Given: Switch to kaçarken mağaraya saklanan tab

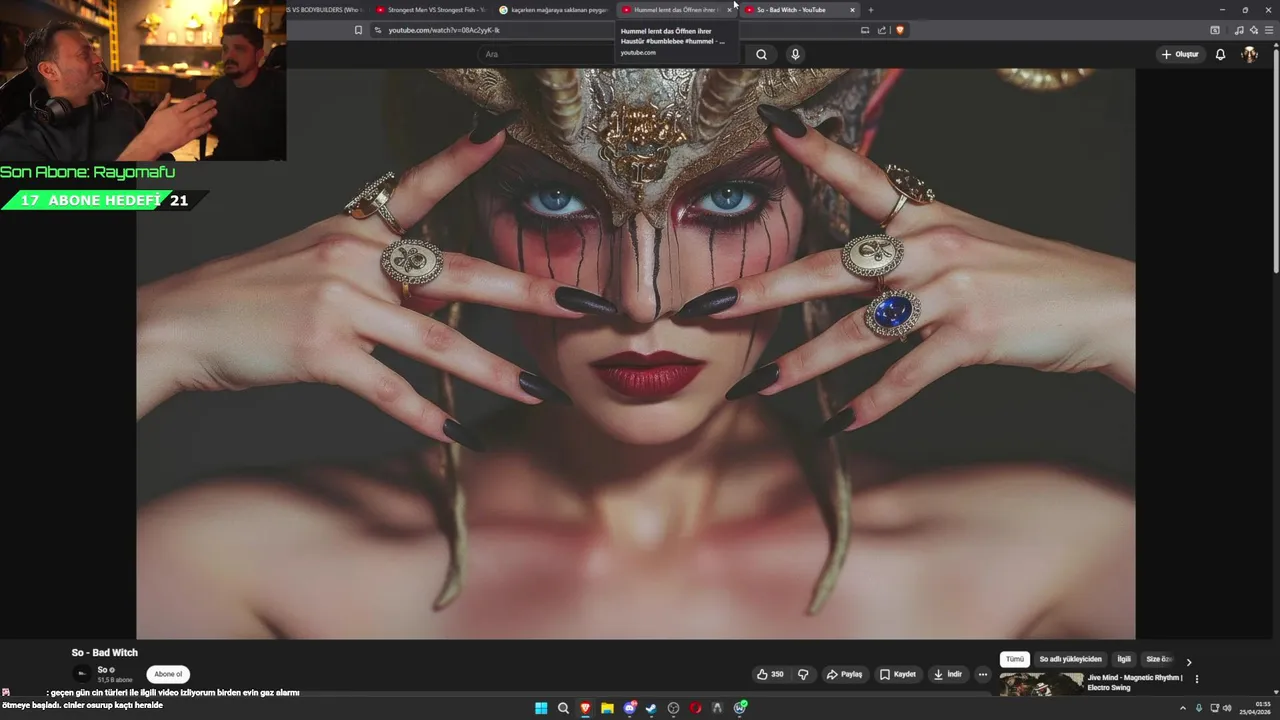Looking at the screenshot, I should 553,10.
